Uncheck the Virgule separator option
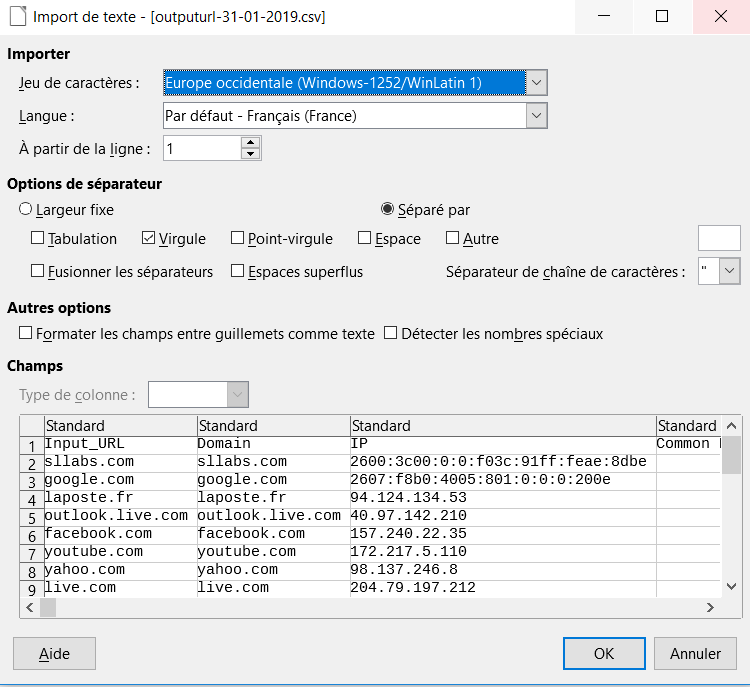 coord(149,239)
